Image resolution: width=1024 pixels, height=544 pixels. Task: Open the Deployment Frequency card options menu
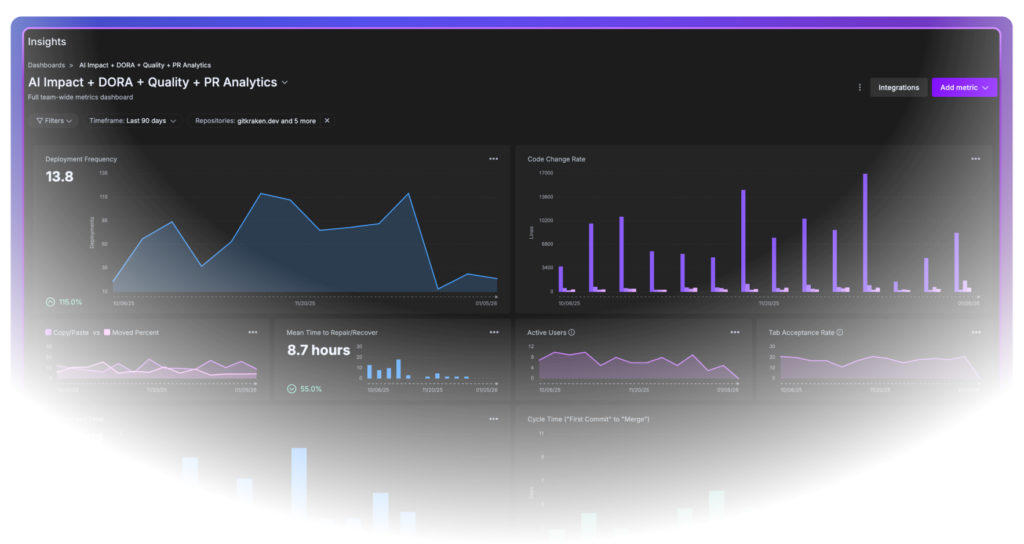[493, 159]
